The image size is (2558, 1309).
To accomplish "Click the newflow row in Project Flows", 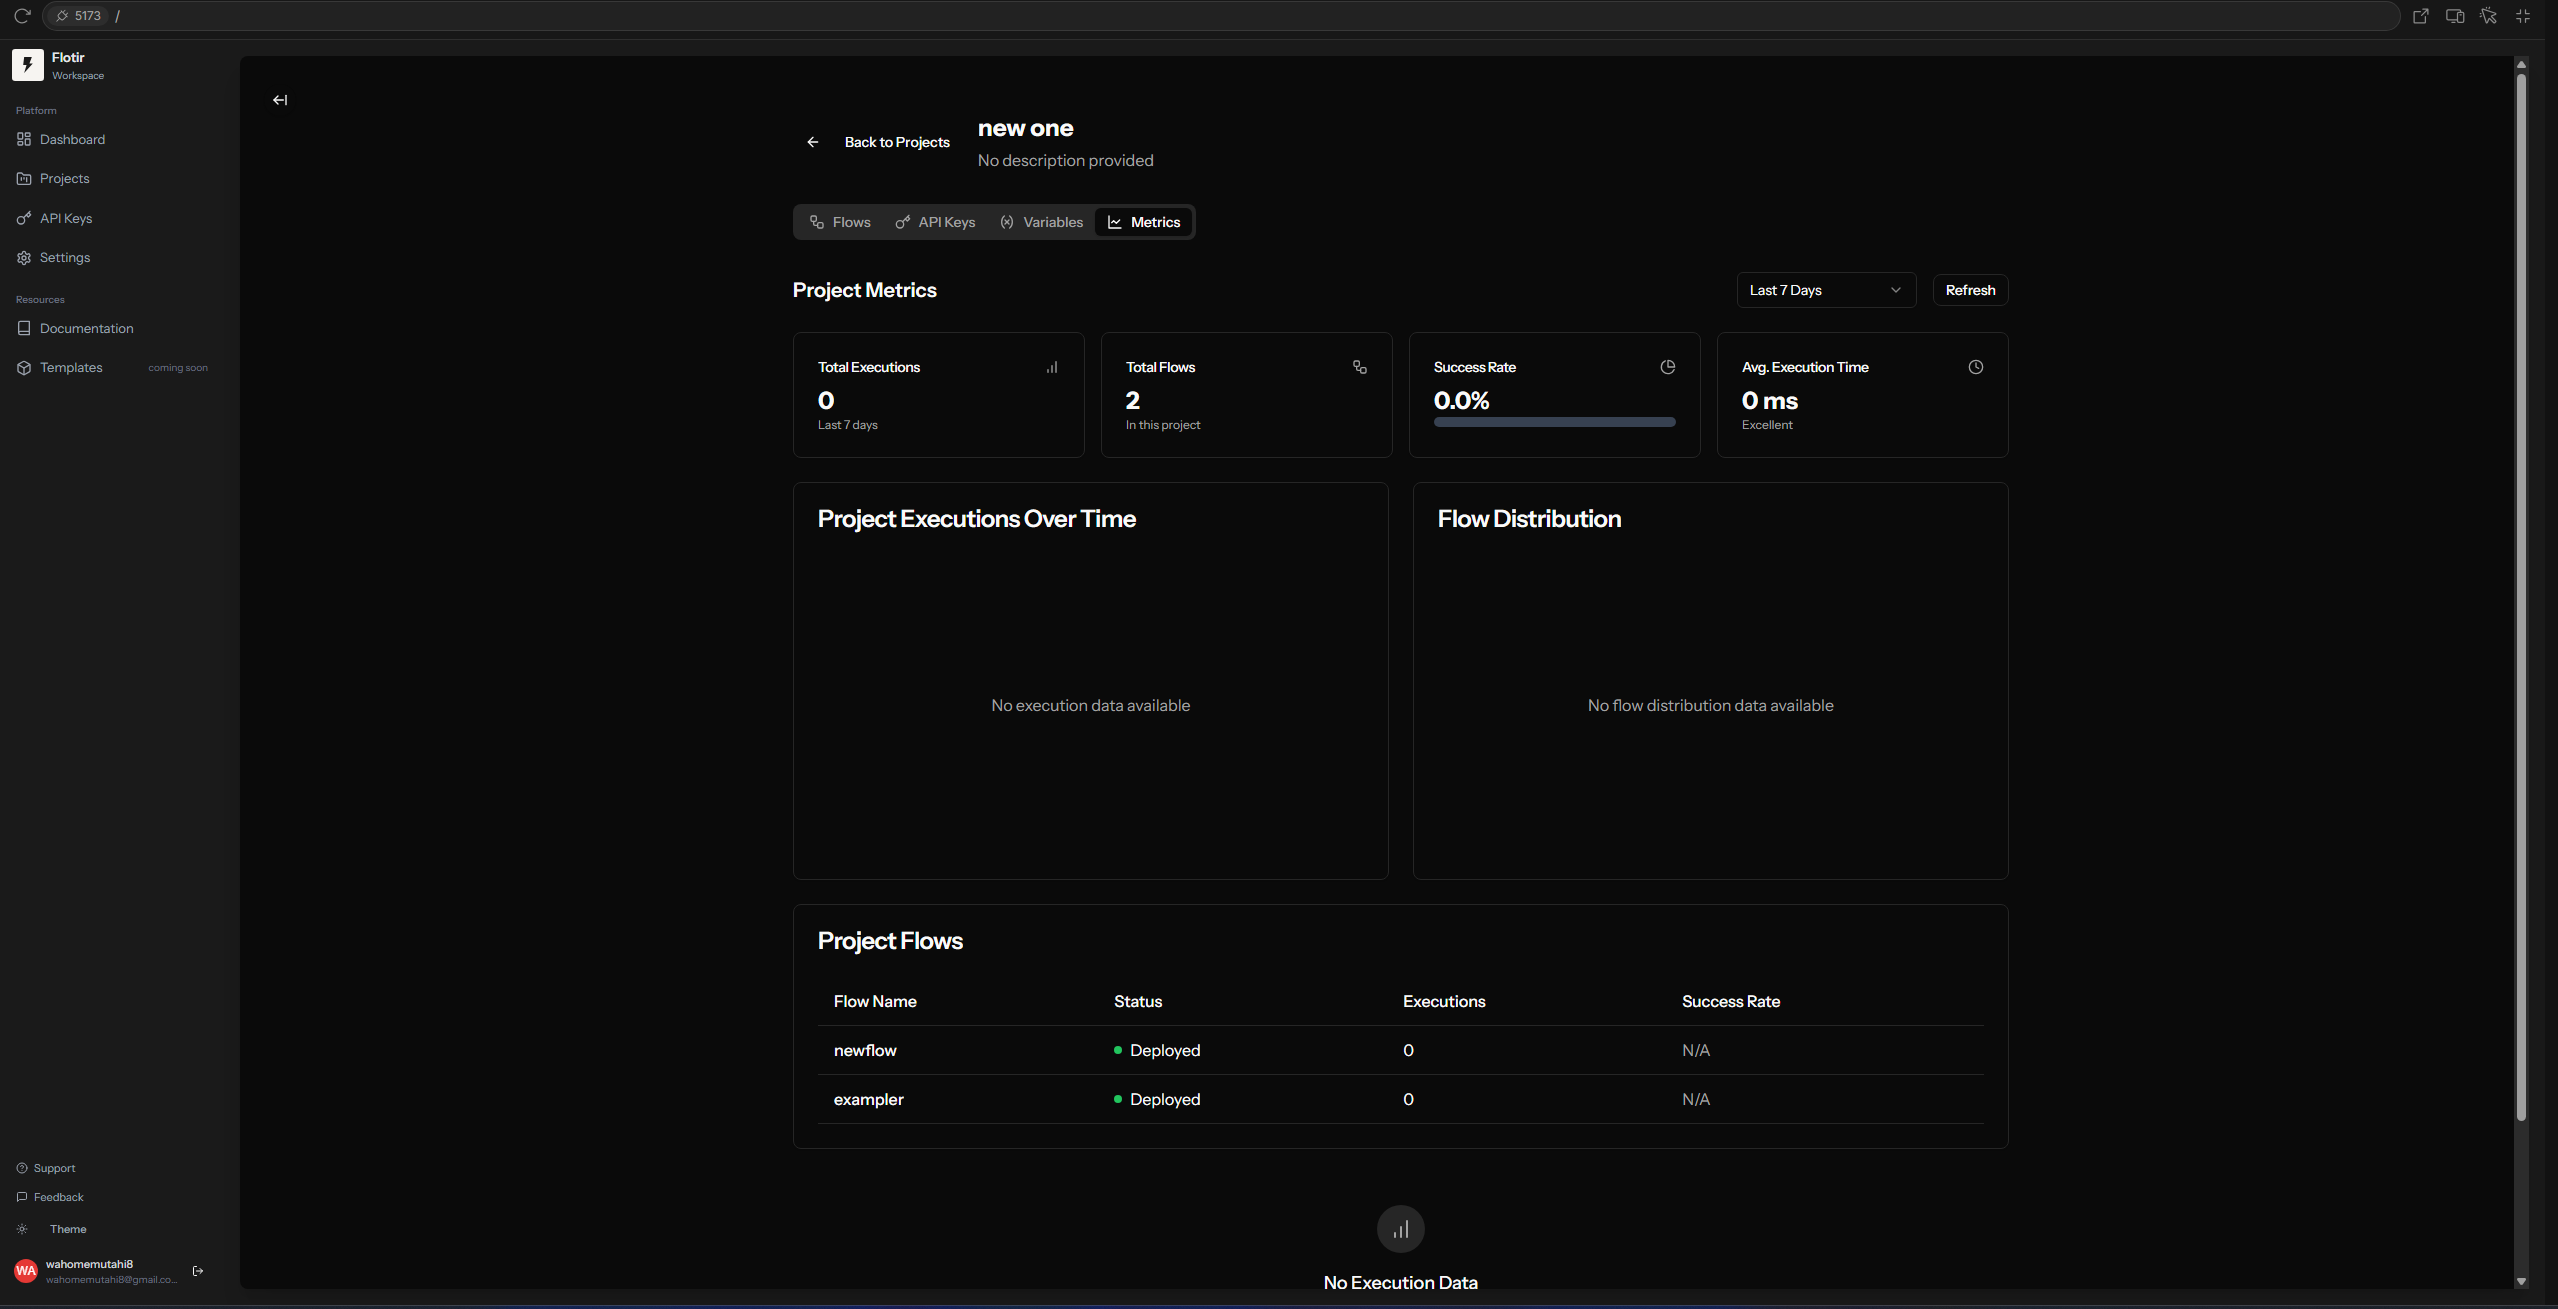I will (x=865, y=1050).
